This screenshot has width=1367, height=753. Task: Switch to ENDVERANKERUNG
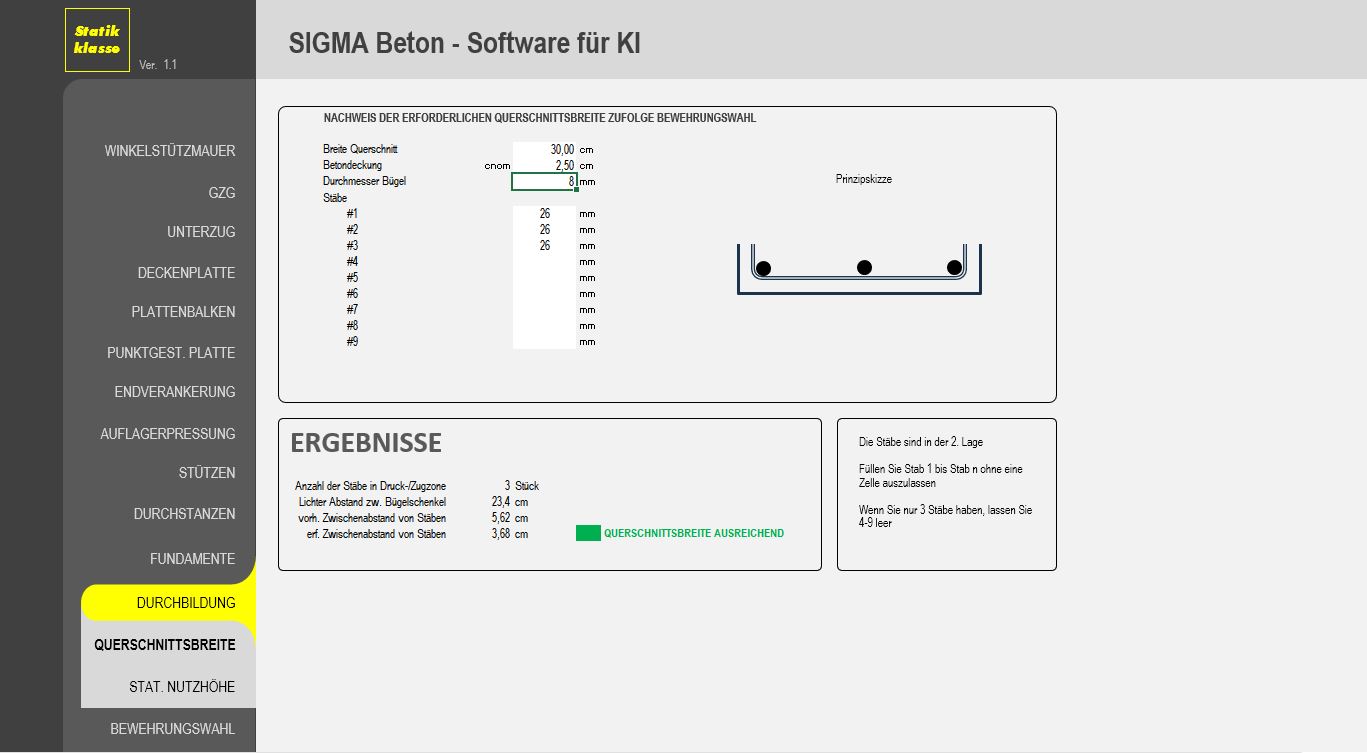[174, 392]
